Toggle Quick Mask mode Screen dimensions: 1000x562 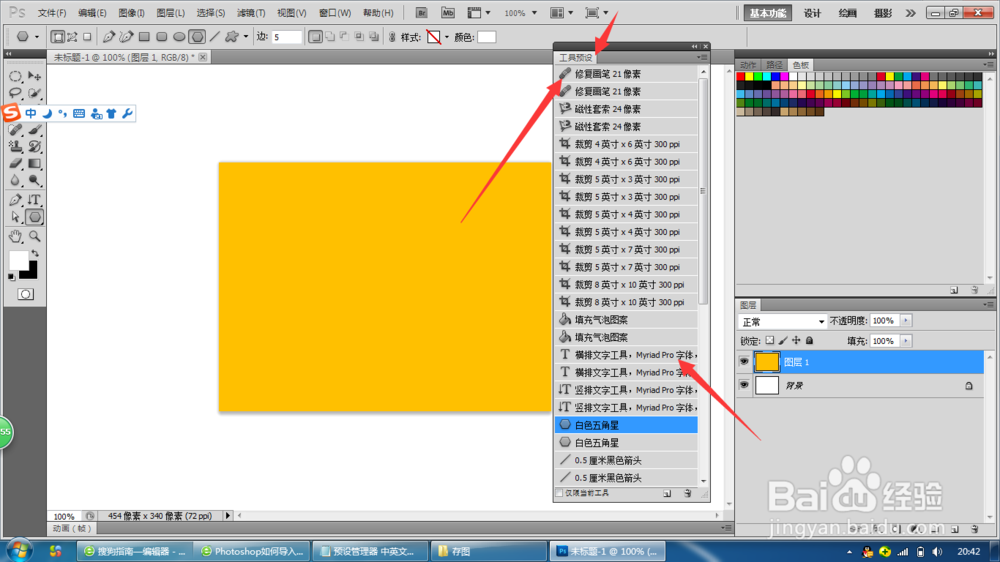(x=26, y=294)
